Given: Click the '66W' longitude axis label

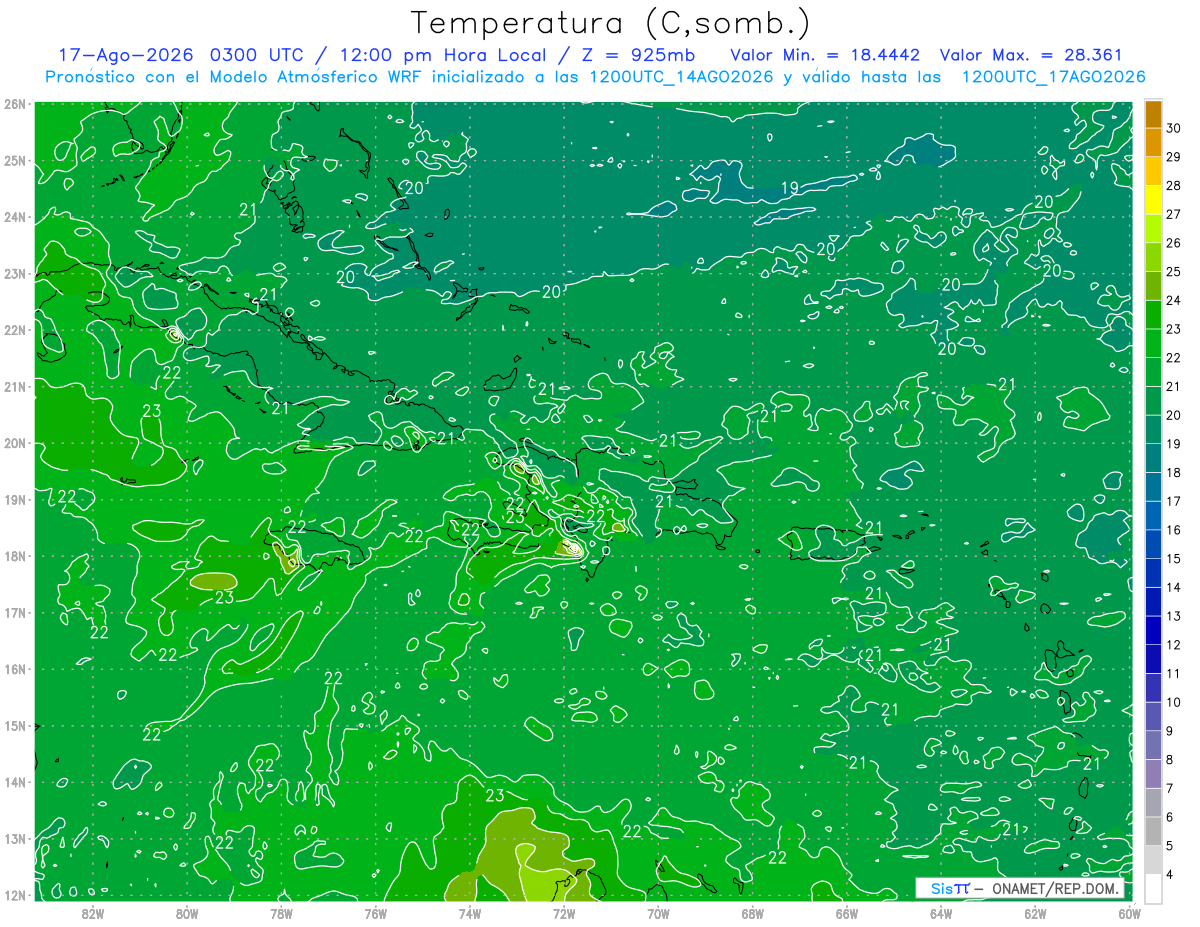Looking at the screenshot, I should [x=846, y=912].
